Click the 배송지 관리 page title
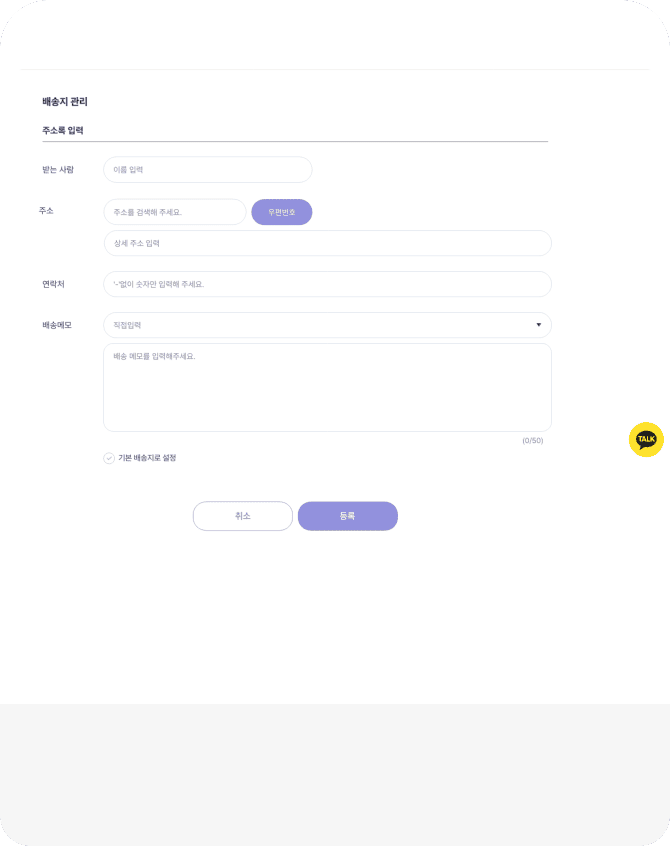 coord(65,102)
